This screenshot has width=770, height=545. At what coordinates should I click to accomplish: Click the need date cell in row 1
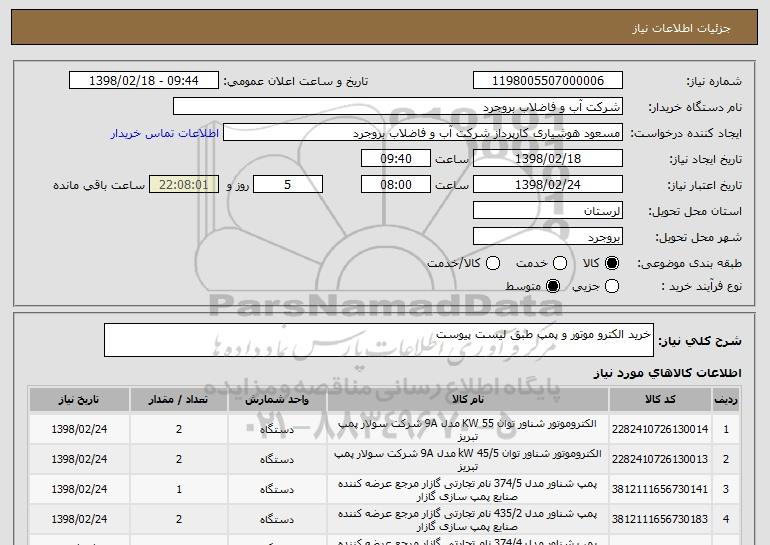click(79, 429)
